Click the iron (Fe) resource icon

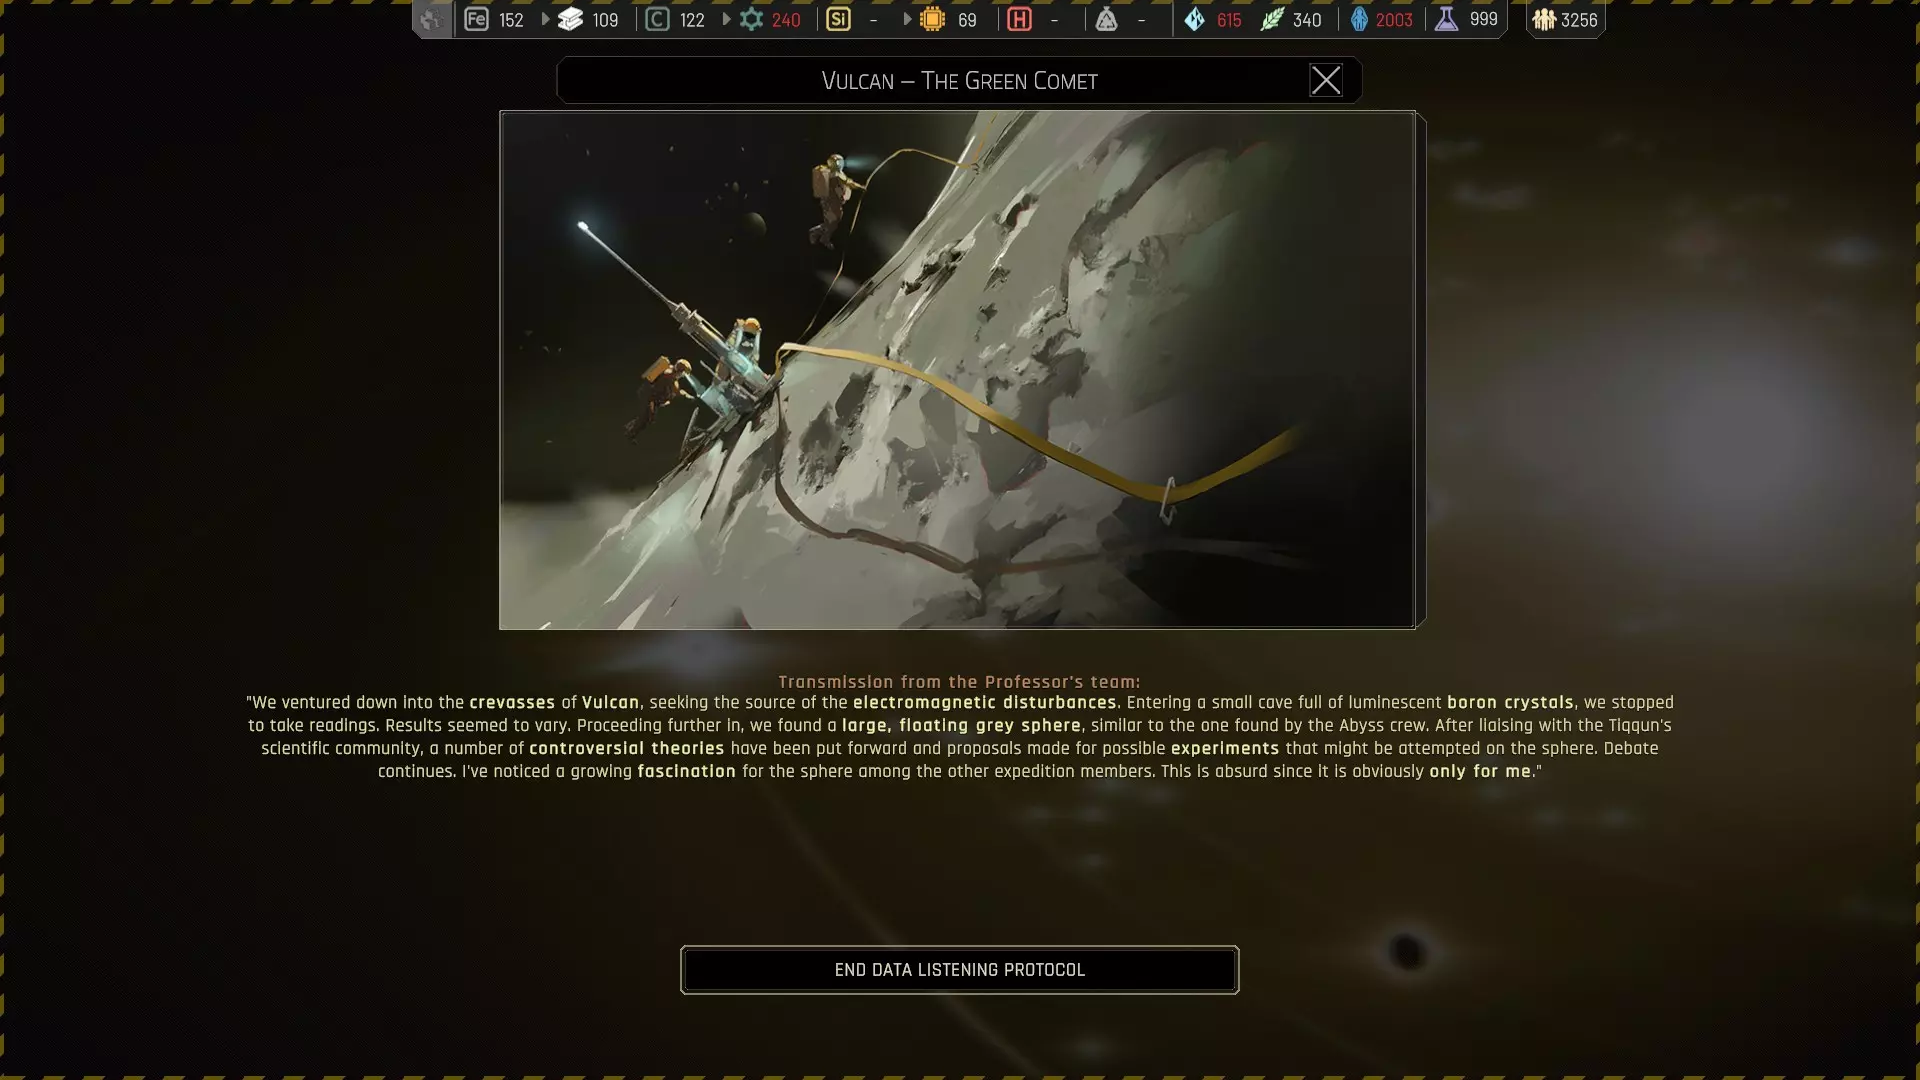(476, 19)
